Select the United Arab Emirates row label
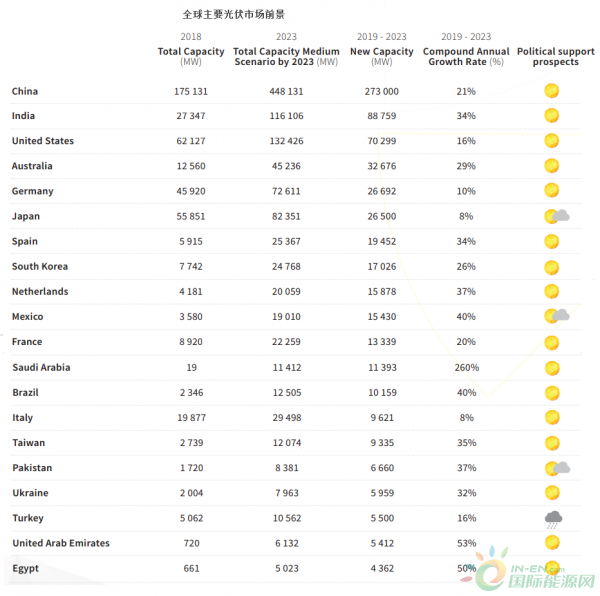600x596 pixels. click(x=61, y=543)
